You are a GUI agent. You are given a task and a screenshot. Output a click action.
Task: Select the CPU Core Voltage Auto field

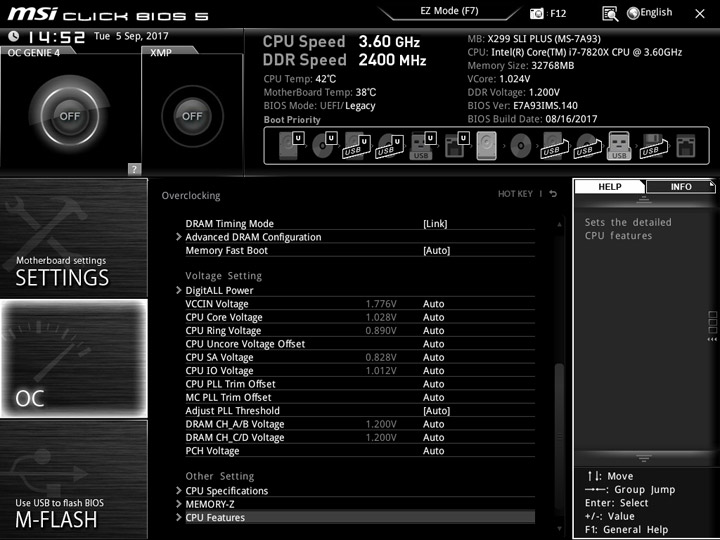point(433,317)
